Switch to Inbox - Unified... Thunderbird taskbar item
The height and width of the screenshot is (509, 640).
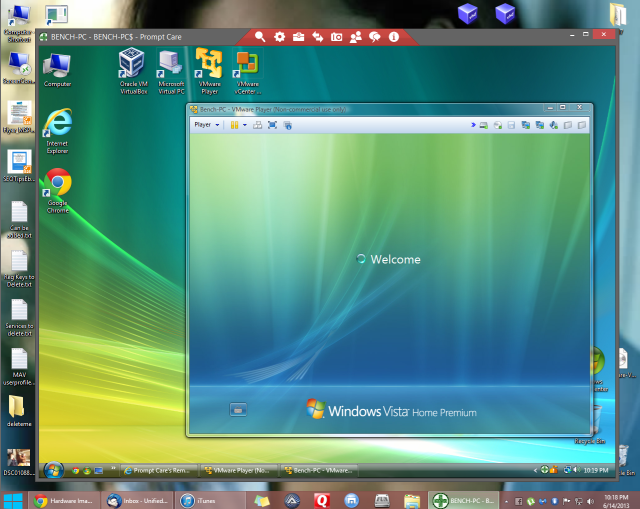click(137, 501)
